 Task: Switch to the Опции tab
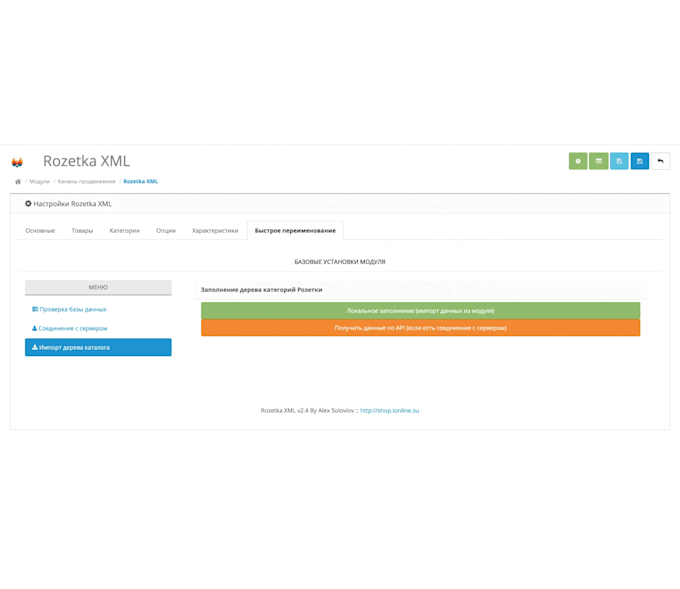tap(166, 231)
